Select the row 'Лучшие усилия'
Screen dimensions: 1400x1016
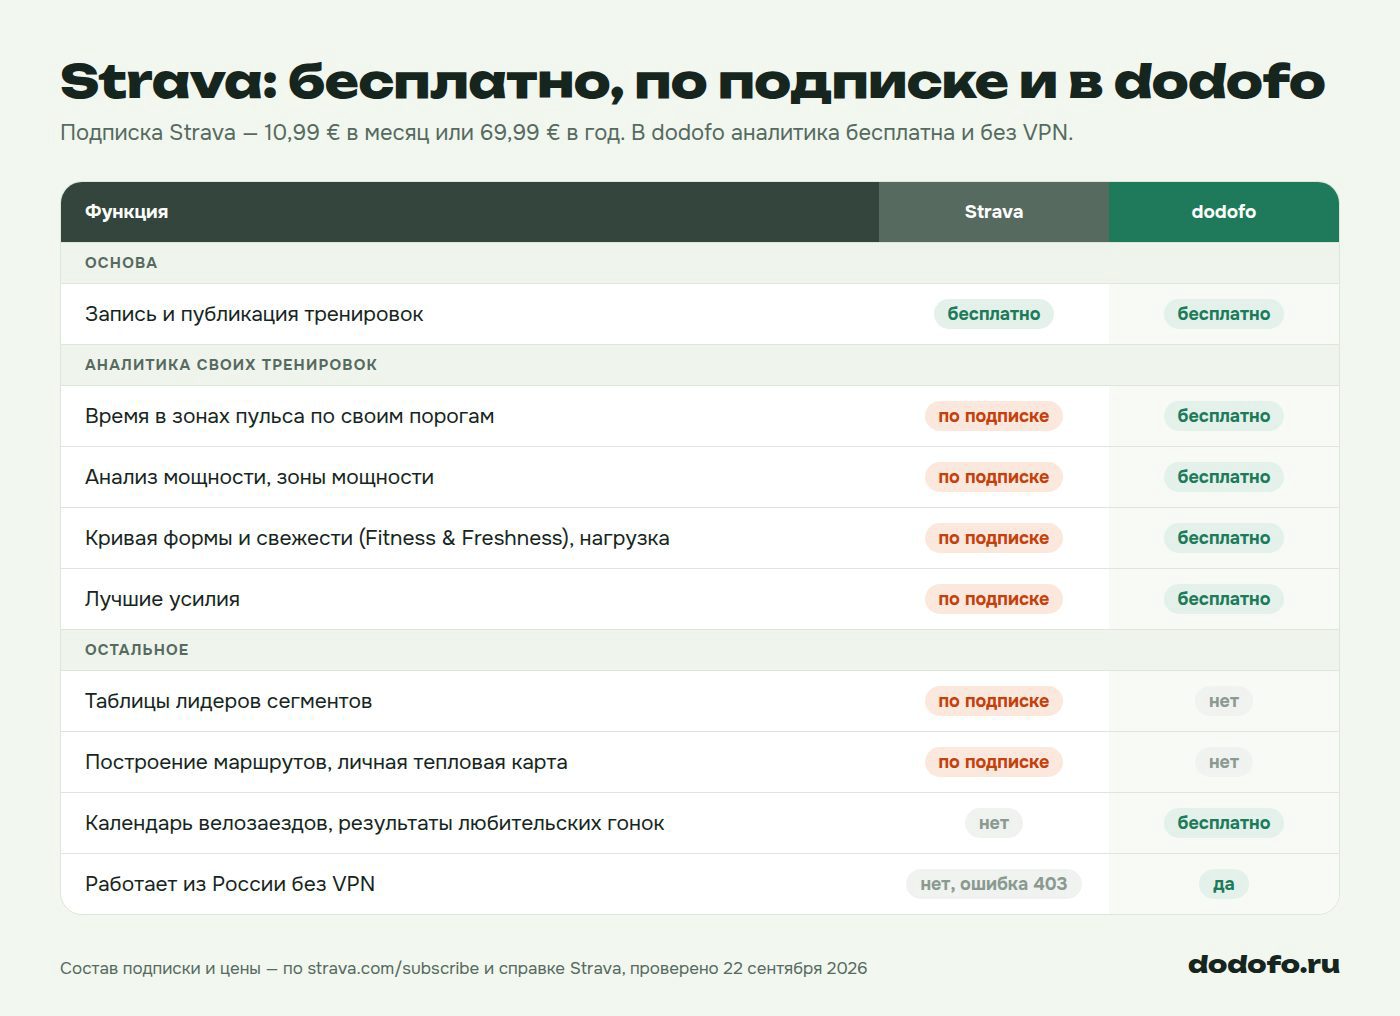coord(700,599)
